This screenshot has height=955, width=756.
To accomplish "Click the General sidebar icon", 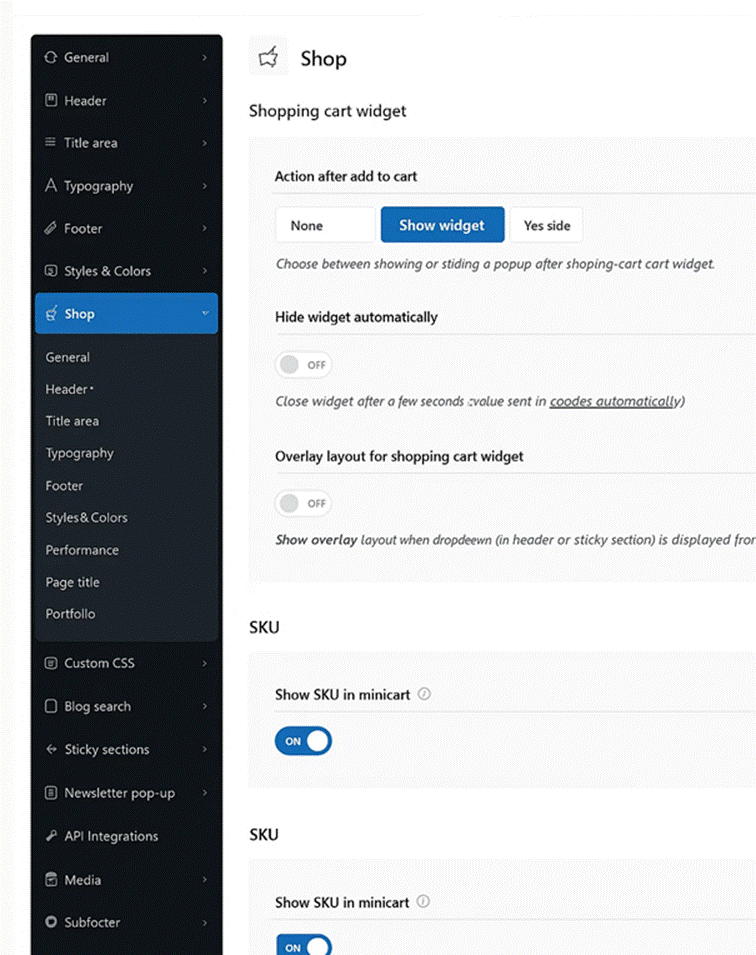I will (51, 58).
